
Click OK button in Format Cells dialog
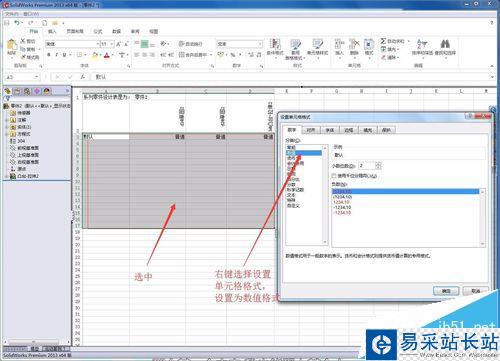[x=446, y=291]
